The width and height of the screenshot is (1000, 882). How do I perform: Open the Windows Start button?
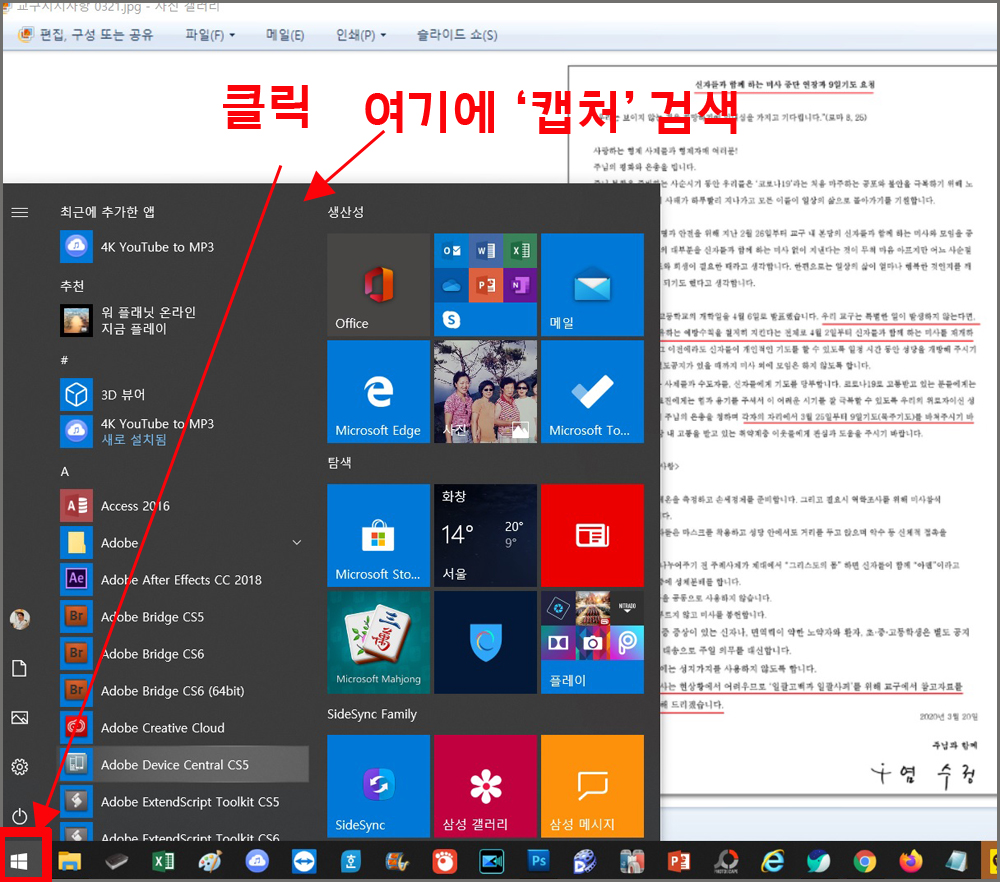[19, 862]
